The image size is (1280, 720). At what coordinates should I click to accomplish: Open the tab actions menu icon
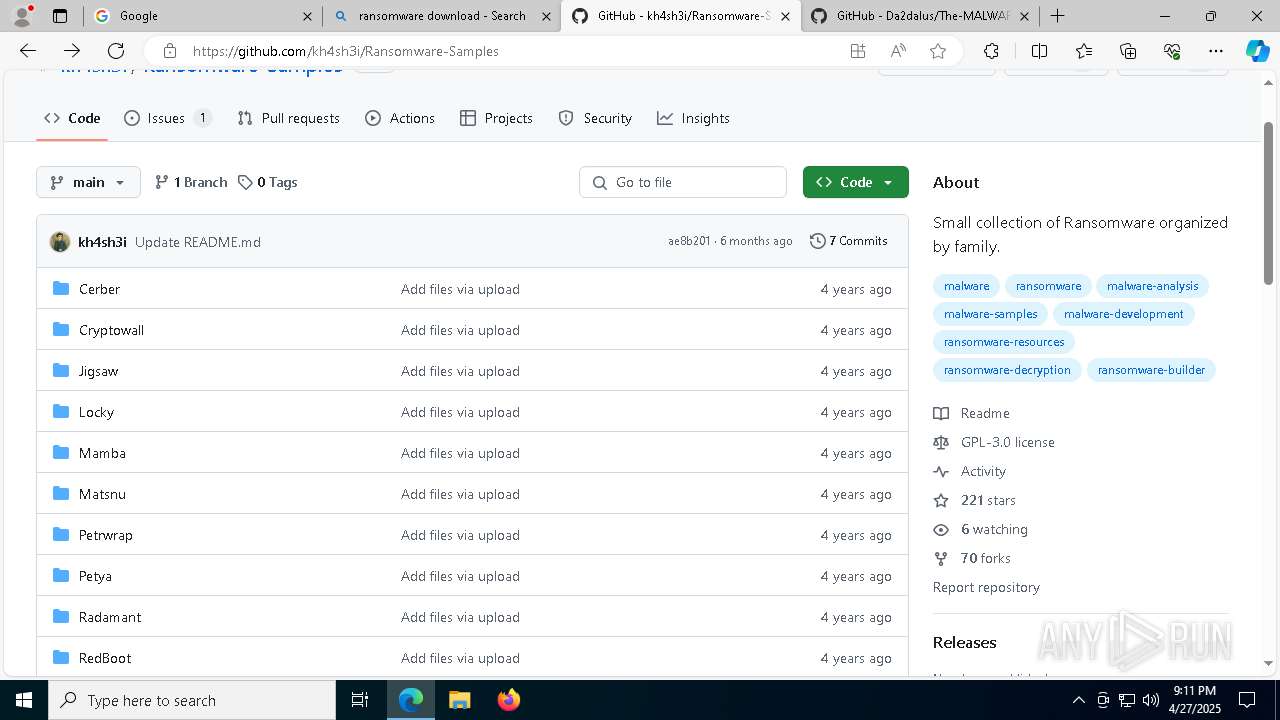tap(60, 16)
